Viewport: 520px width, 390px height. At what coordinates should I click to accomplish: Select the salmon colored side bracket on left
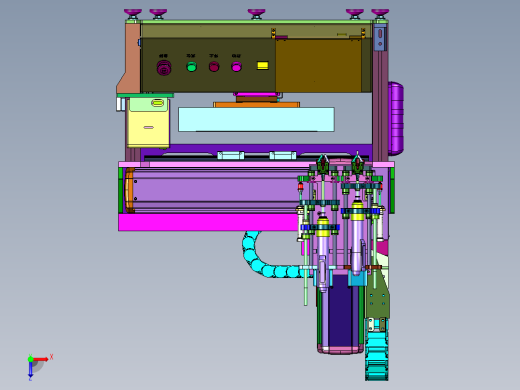(x=131, y=58)
